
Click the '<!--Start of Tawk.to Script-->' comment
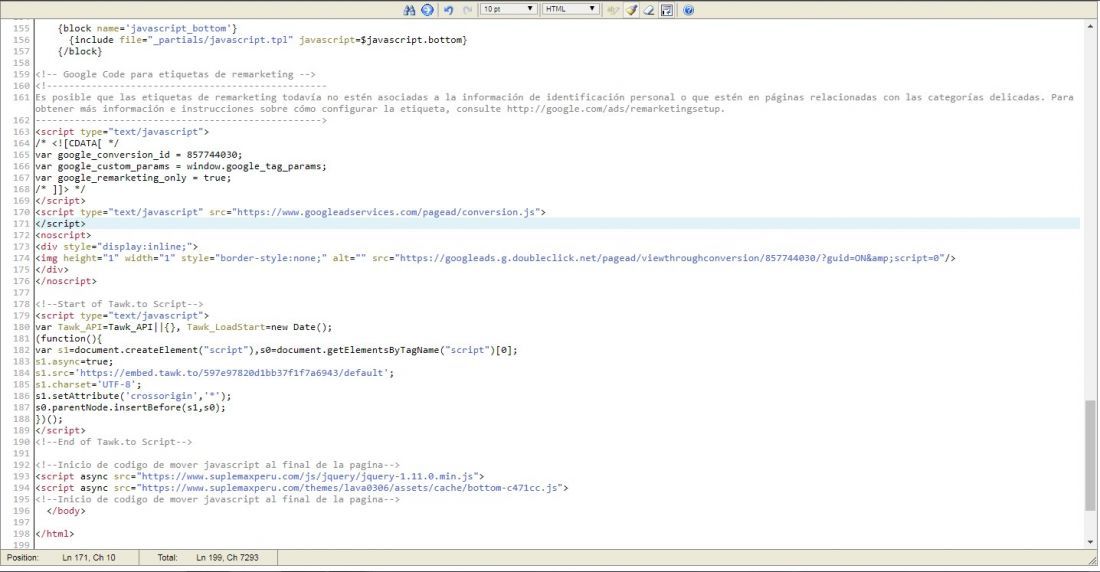click(119, 304)
